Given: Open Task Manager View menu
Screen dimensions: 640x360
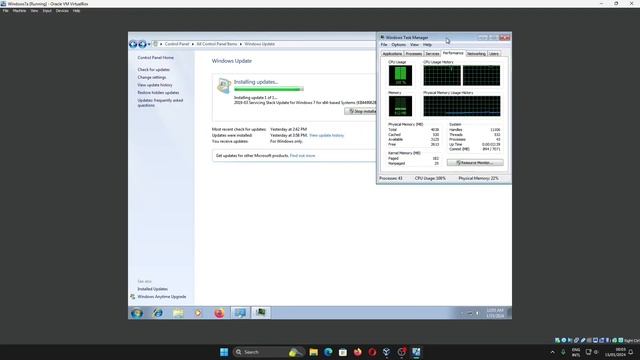Looking at the screenshot, I should (414, 45).
